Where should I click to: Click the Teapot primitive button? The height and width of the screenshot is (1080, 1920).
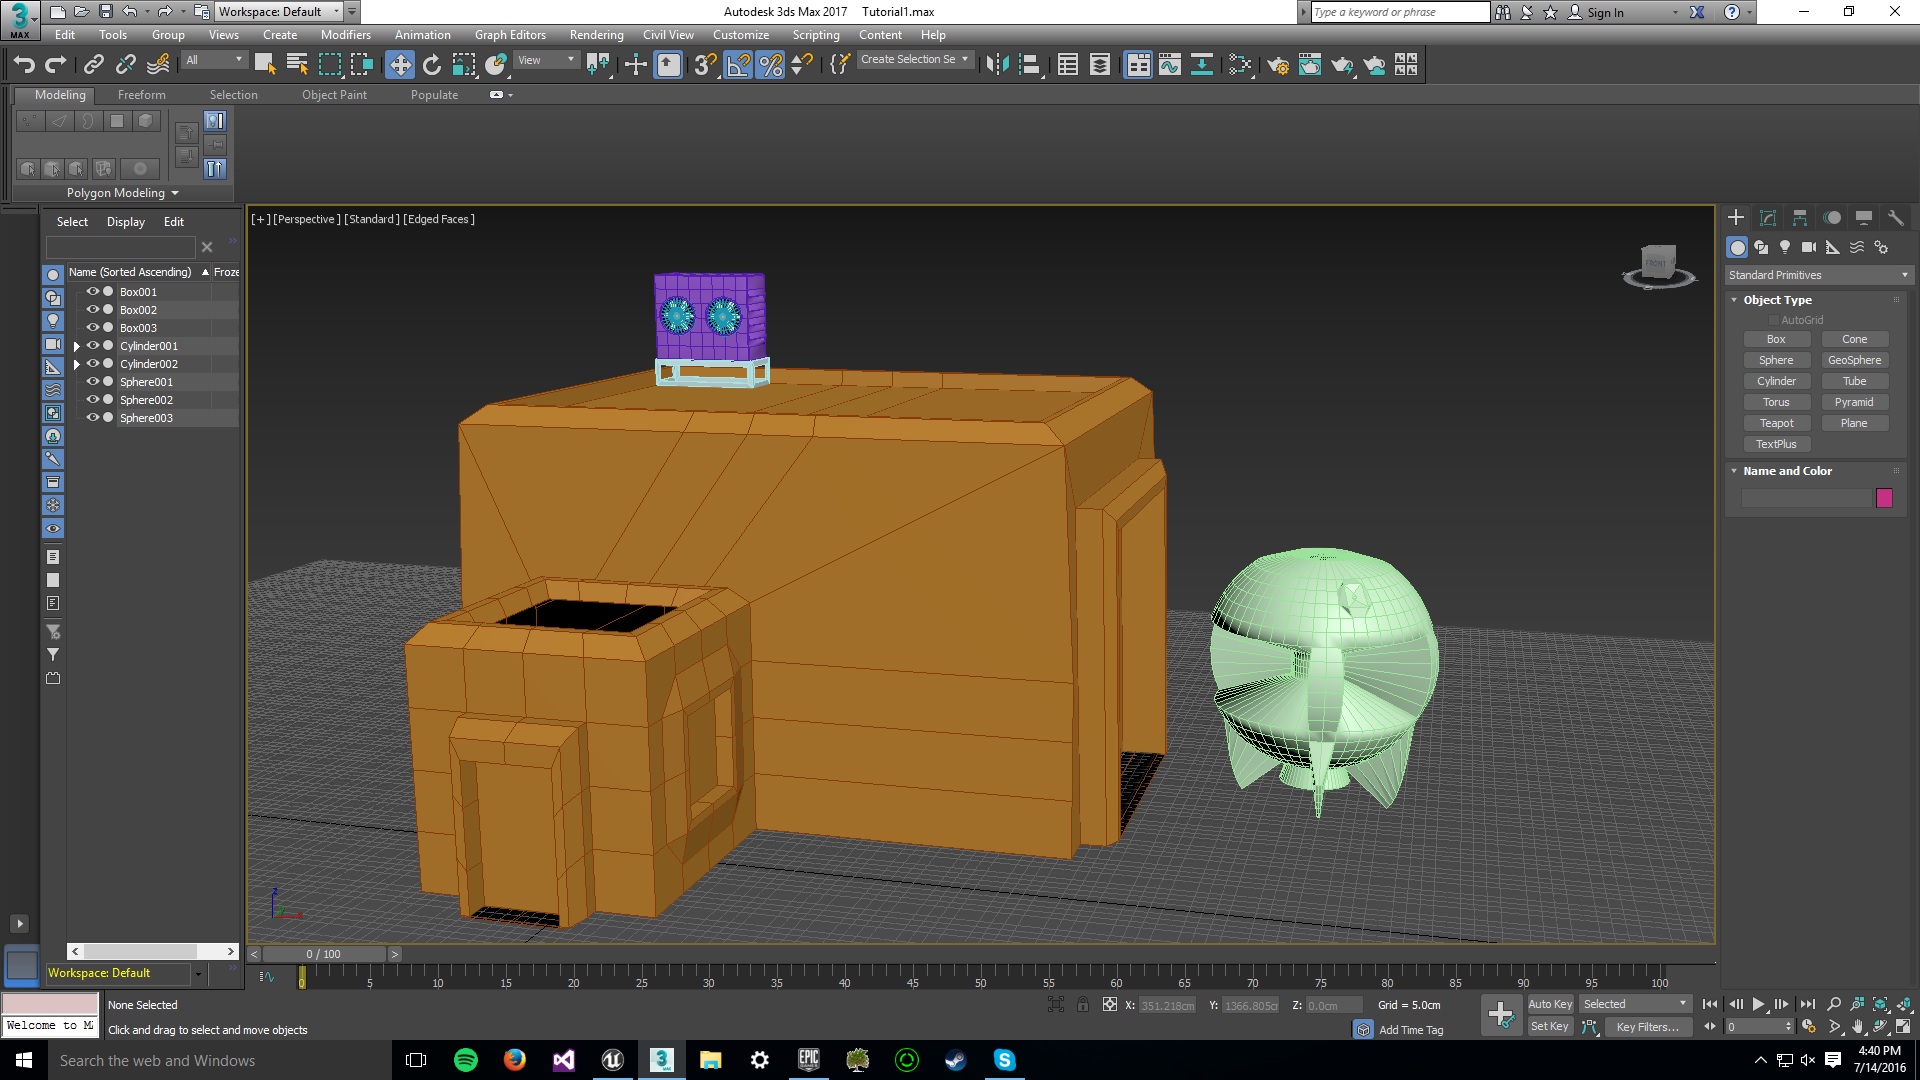[1776, 423]
